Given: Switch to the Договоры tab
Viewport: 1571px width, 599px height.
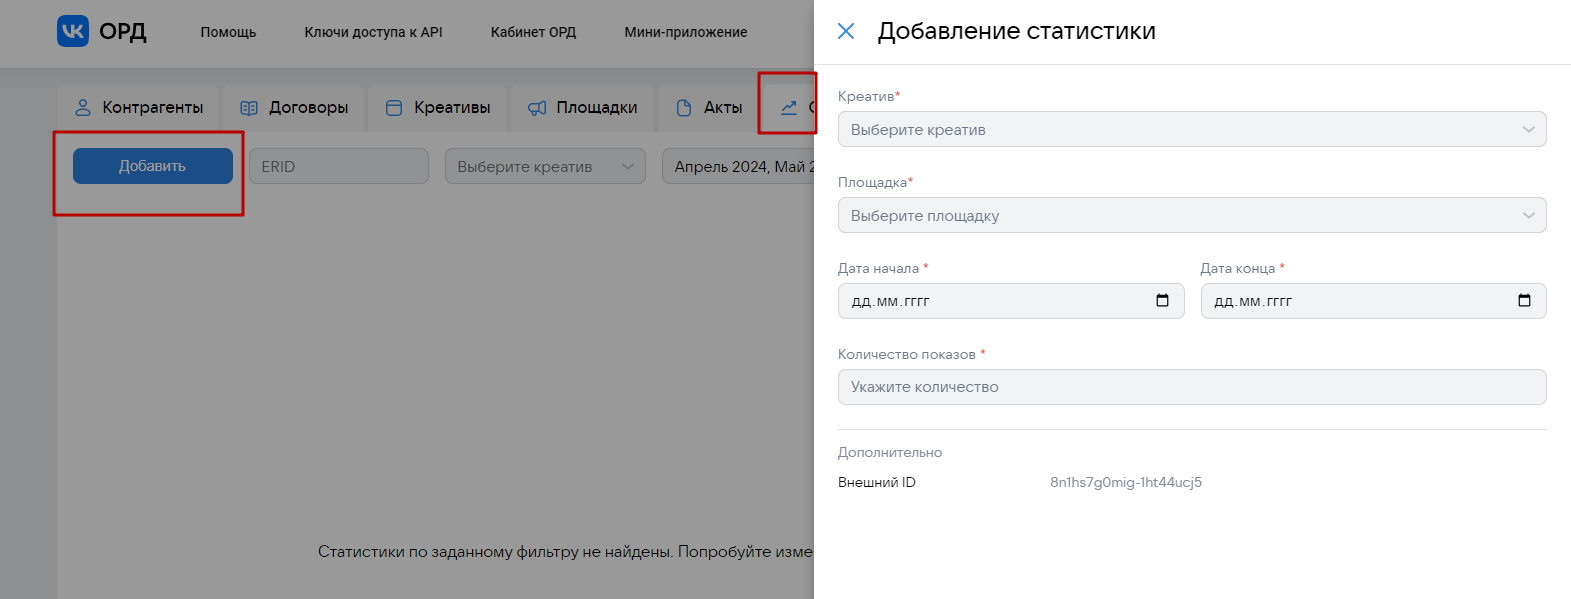Looking at the screenshot, I should pyautogui.click(x=295, y=108).
